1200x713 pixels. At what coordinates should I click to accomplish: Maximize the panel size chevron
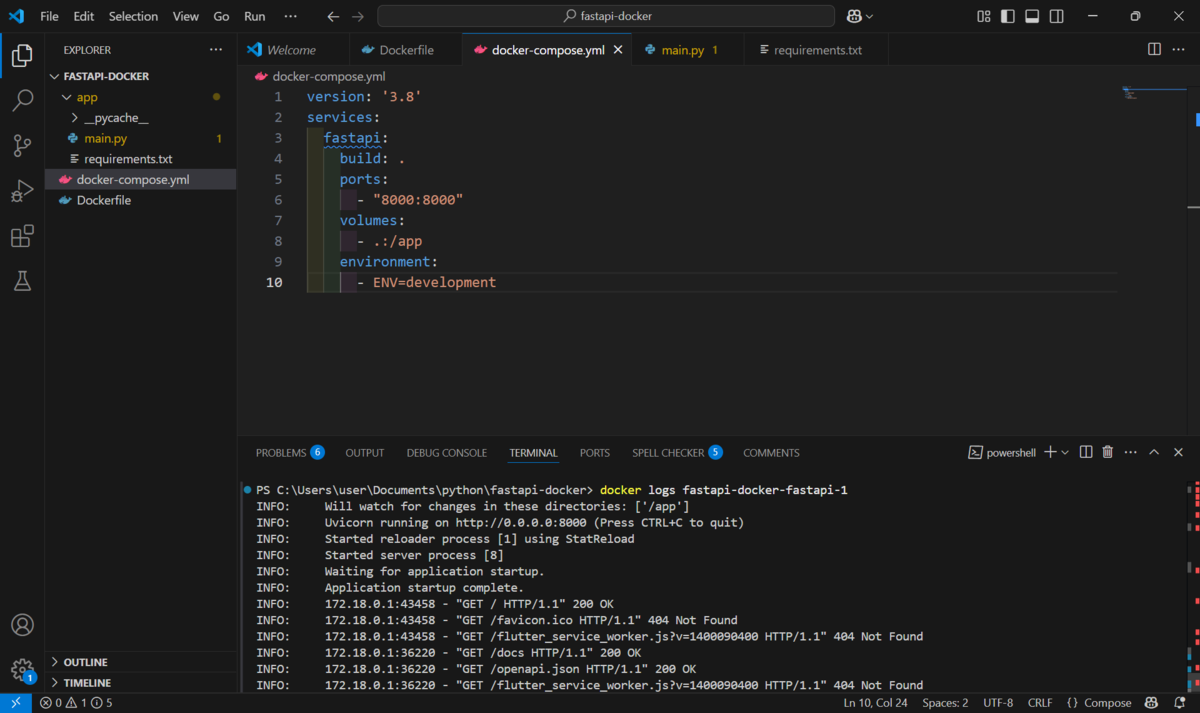(x=1154, y=452)
